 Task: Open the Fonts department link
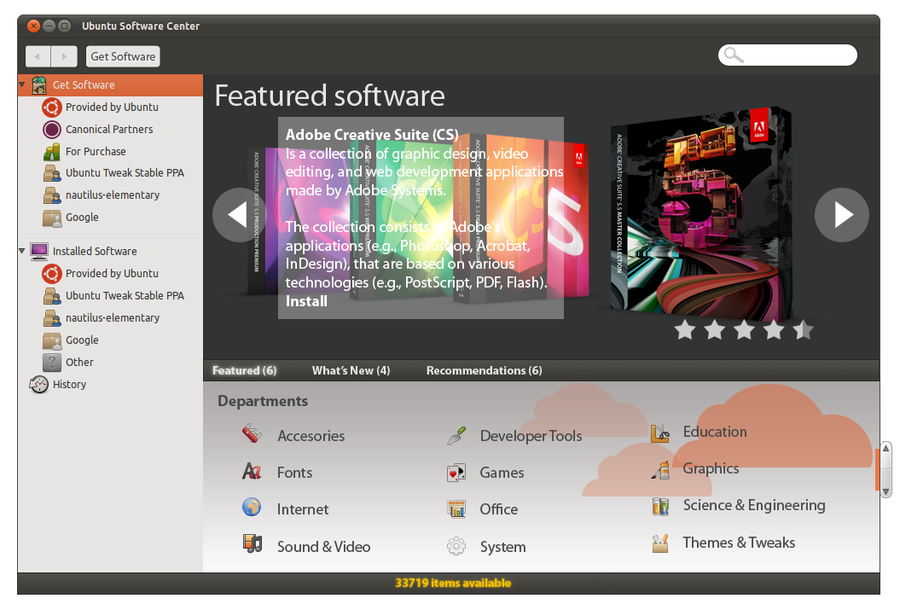tap(294, 473)
